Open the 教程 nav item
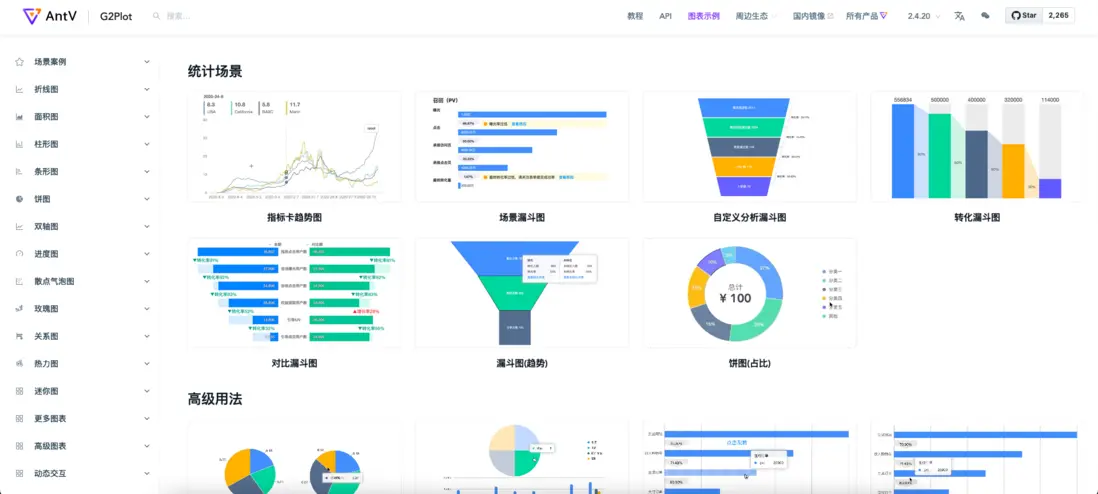The height and width of the screenshot is (494, 1098). [x=635, y=16]
